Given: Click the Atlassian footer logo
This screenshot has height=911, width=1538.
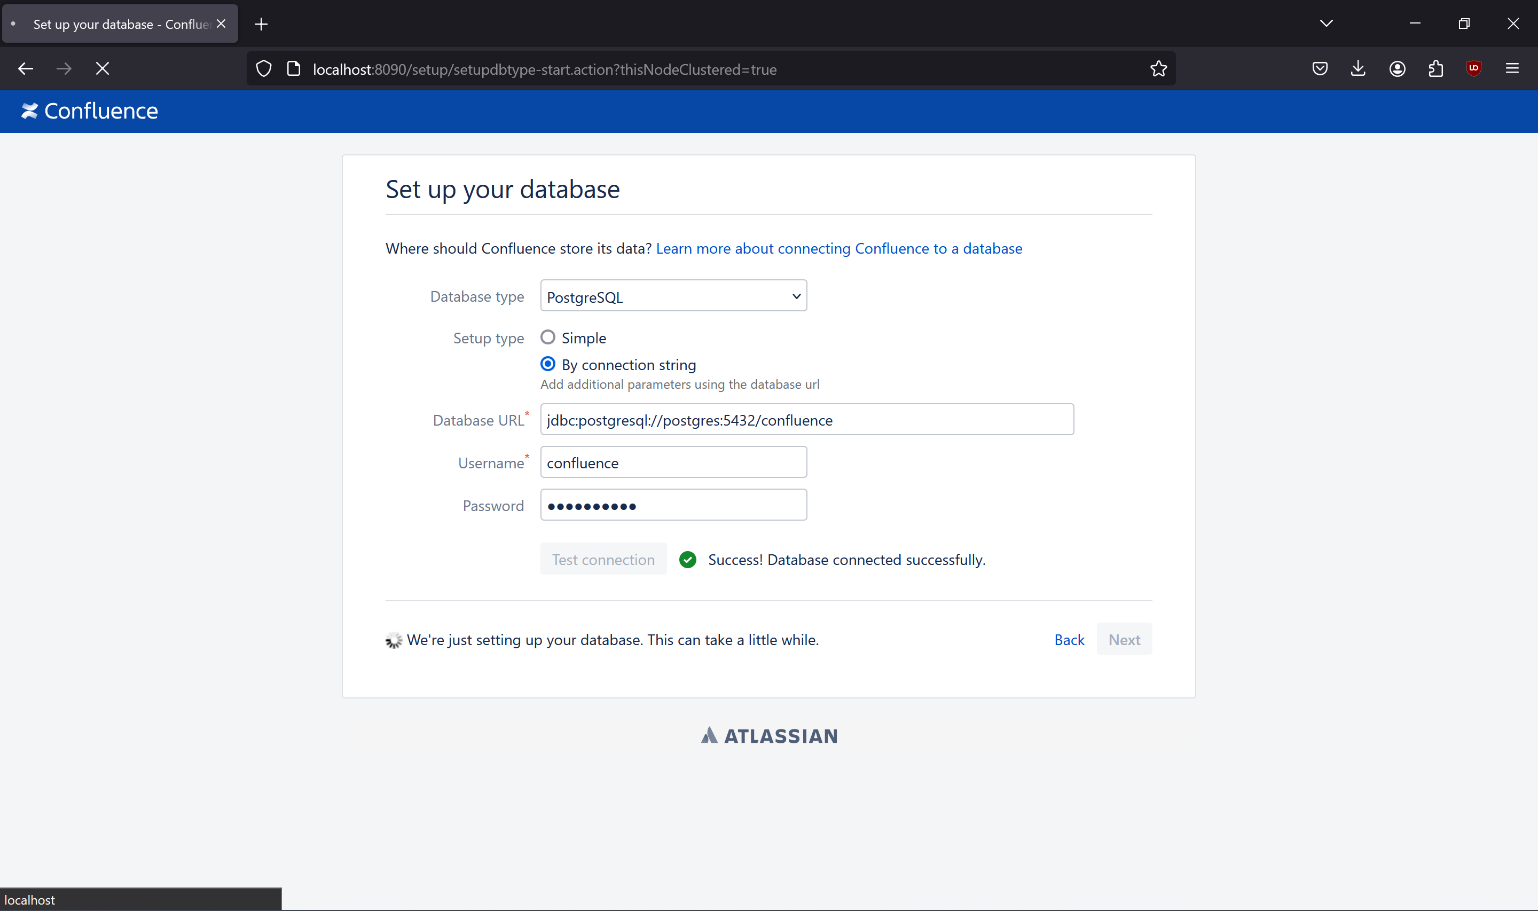Looking at the screenshot, I should 769,736.
